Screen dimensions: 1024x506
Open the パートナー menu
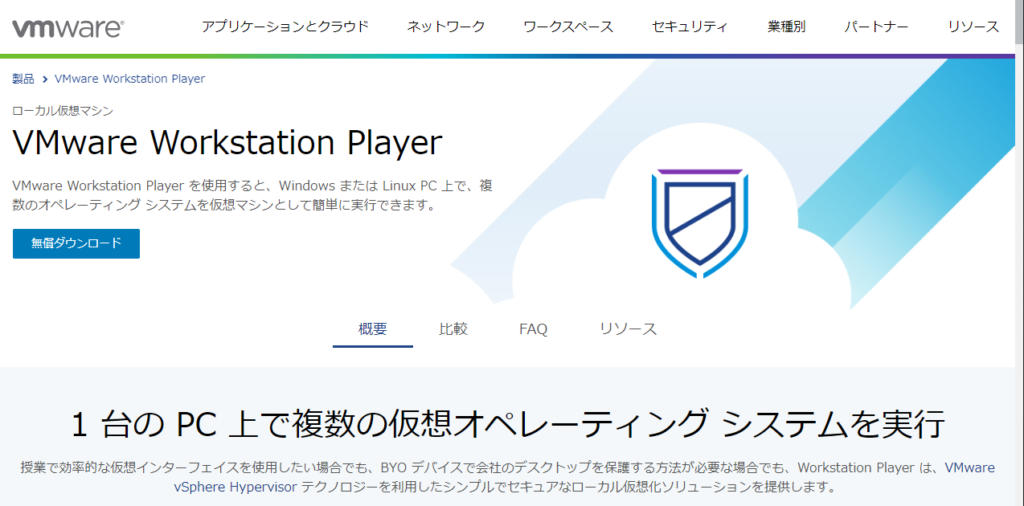pos(876,27)
